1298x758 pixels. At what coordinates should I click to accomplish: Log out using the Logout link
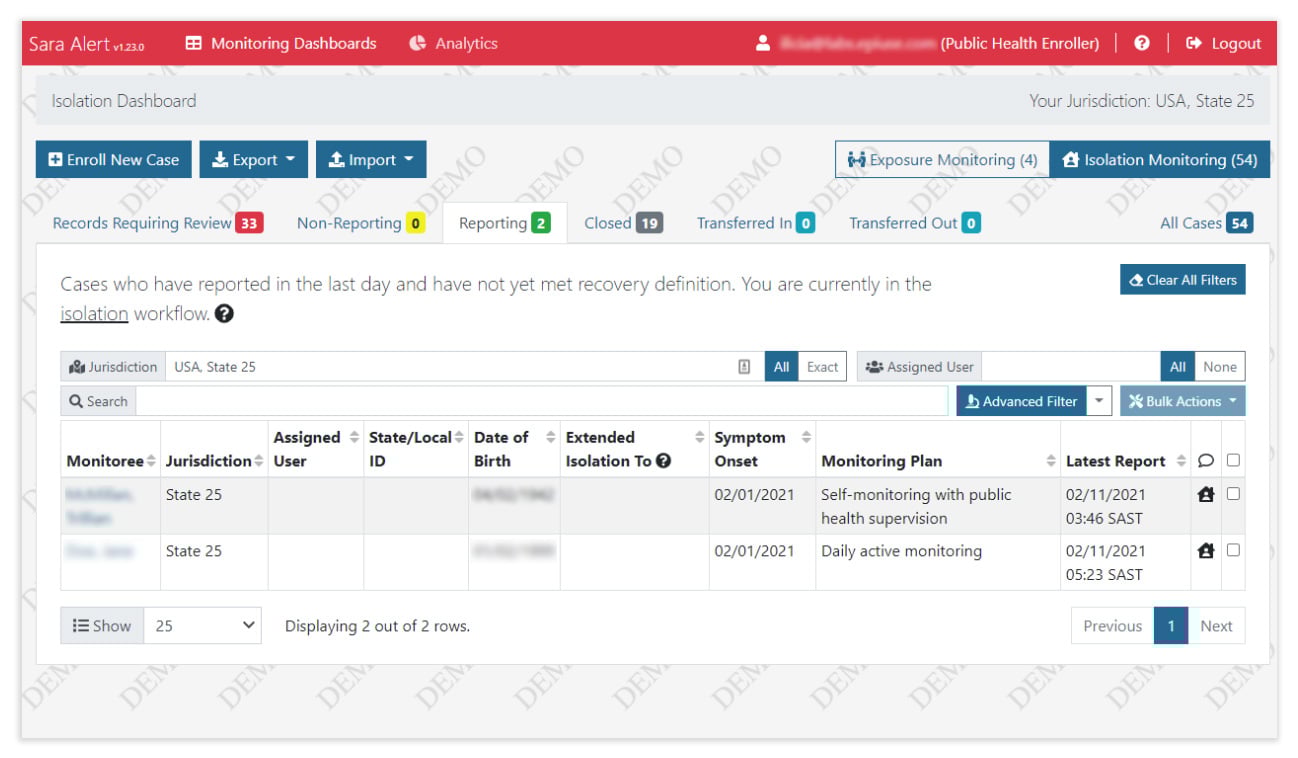1224,43
